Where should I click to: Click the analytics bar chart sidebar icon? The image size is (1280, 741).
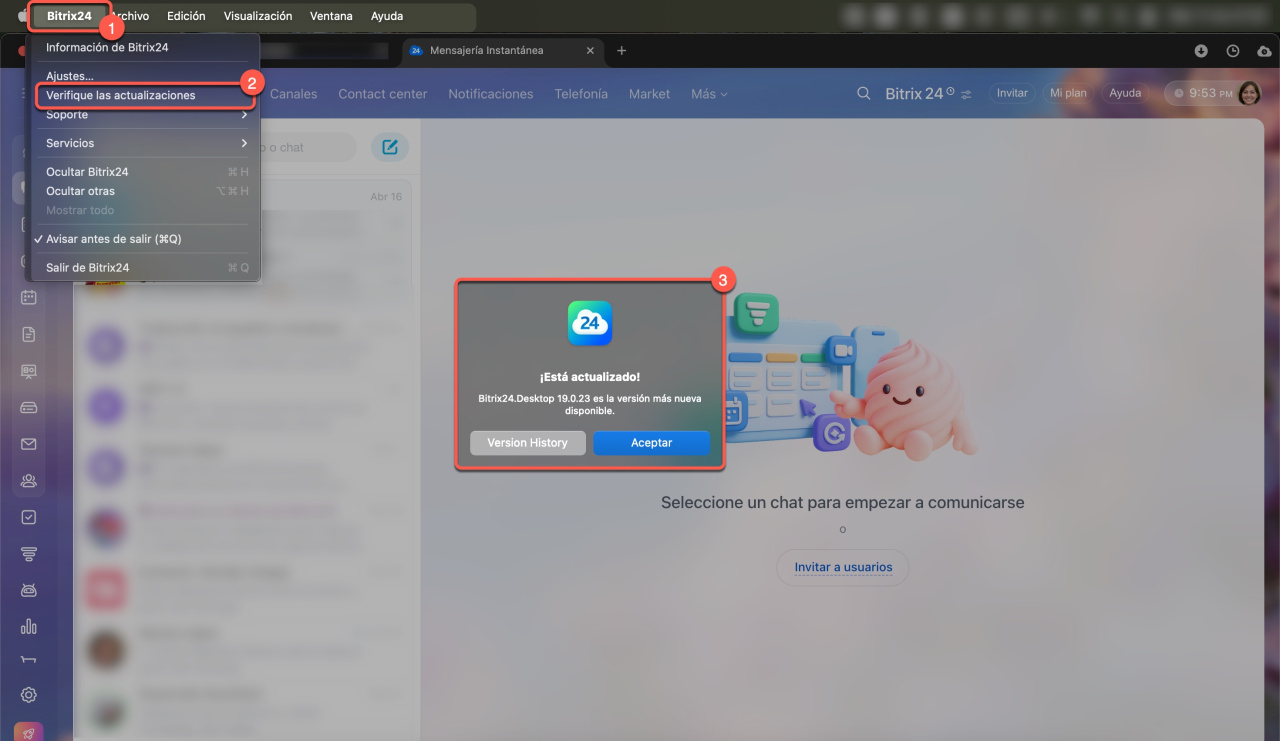coord(29,627)
